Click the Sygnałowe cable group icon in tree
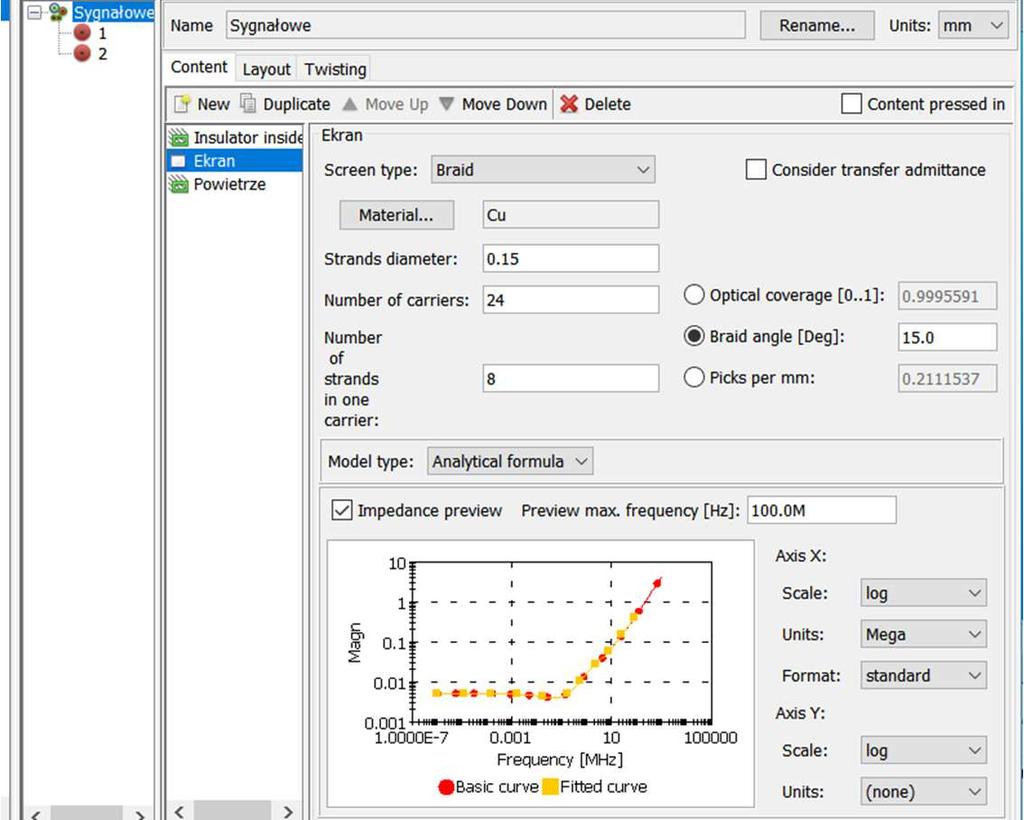The height and width of the screenshot is (820, 1024). coord(58,12)
